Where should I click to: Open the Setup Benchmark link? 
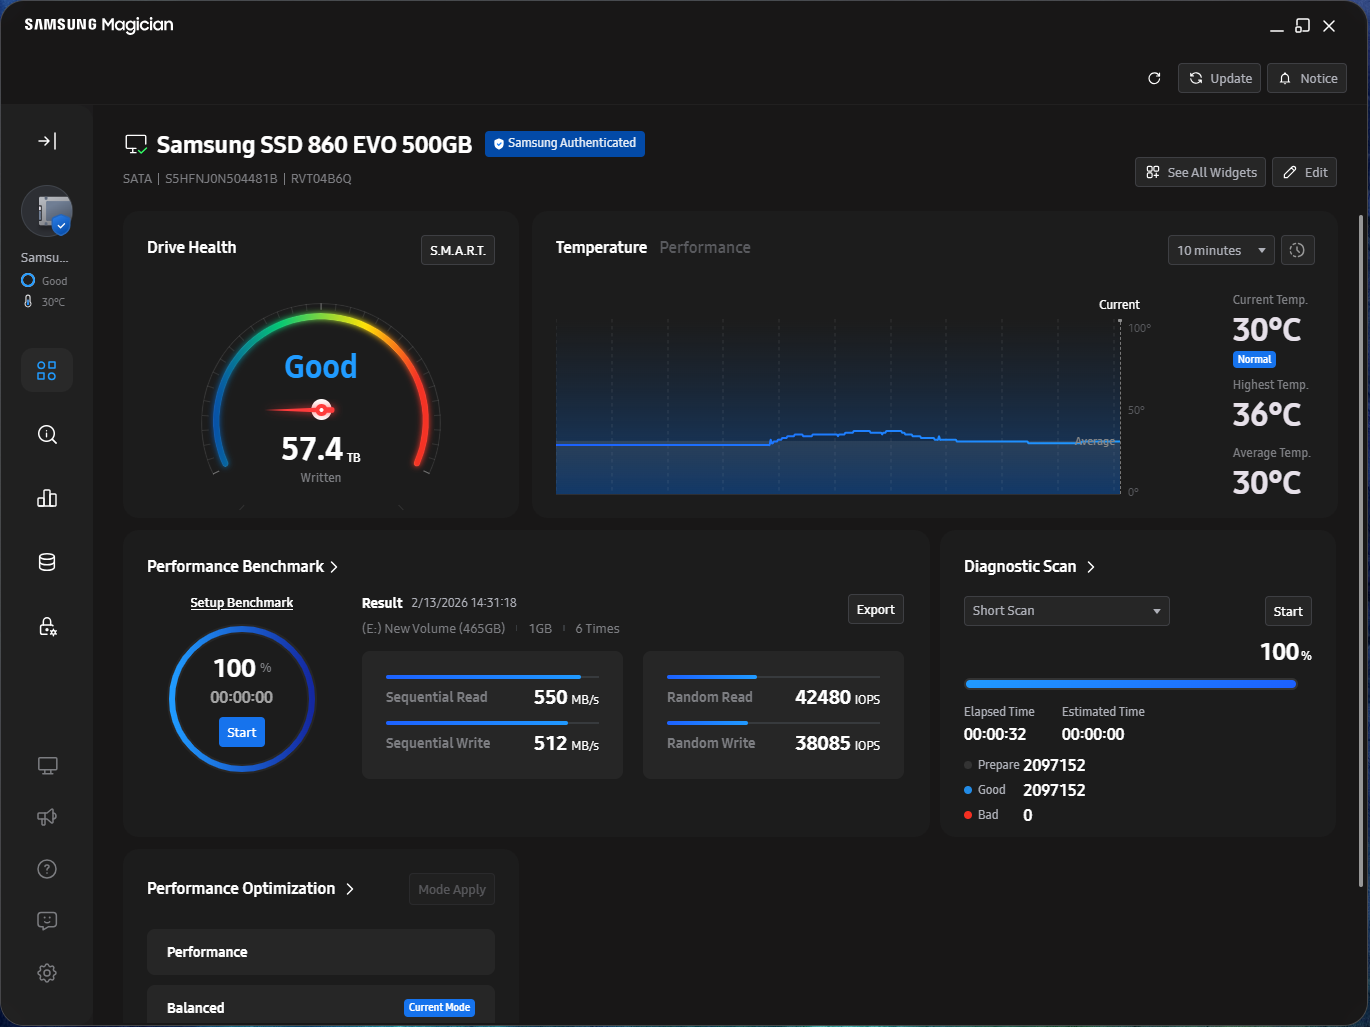[242, 603]
